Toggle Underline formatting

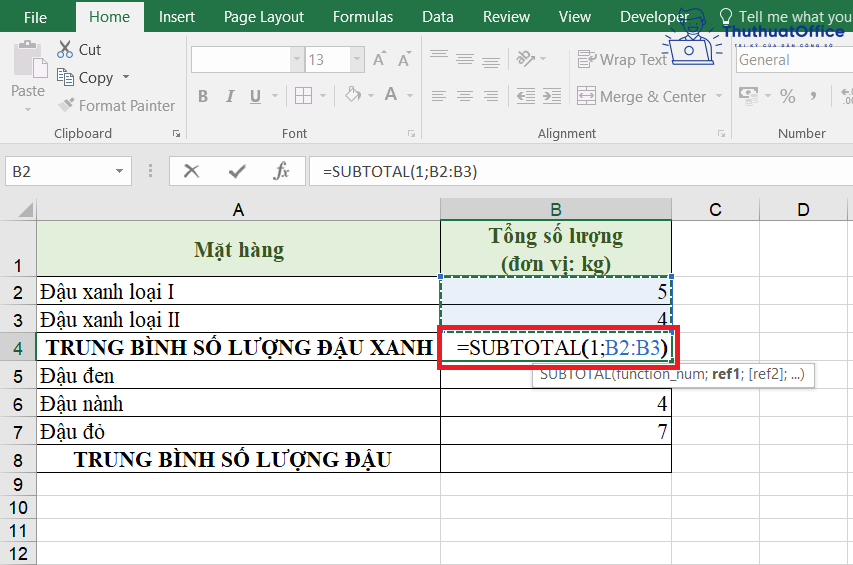tap(255, 96)
